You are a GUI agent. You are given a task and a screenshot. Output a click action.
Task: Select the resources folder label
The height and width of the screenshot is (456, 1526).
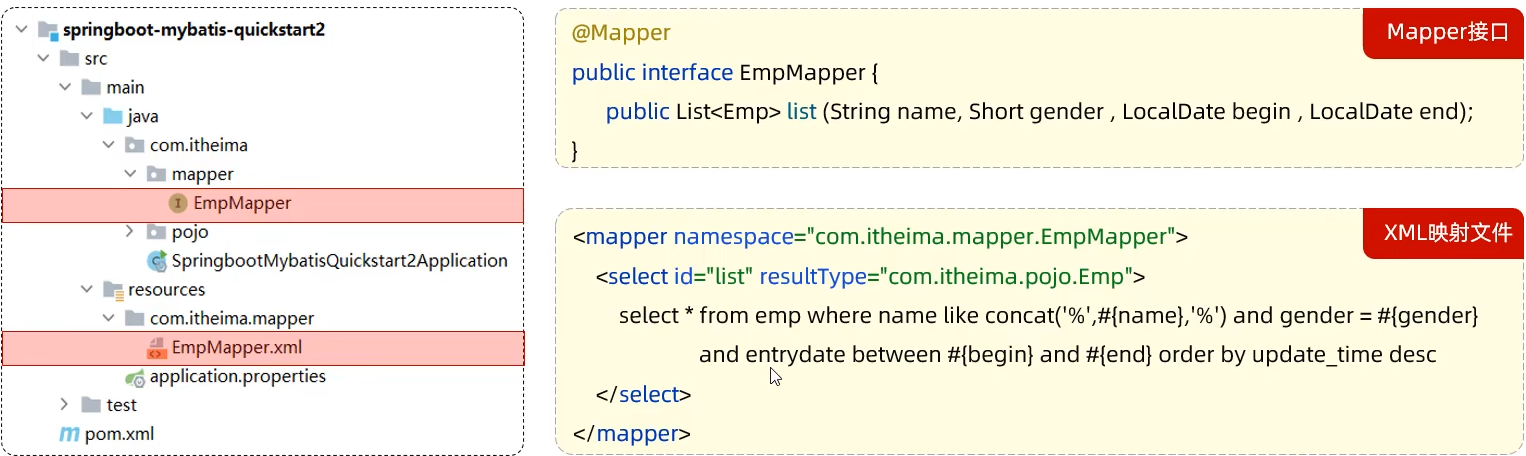pos(166,290)
